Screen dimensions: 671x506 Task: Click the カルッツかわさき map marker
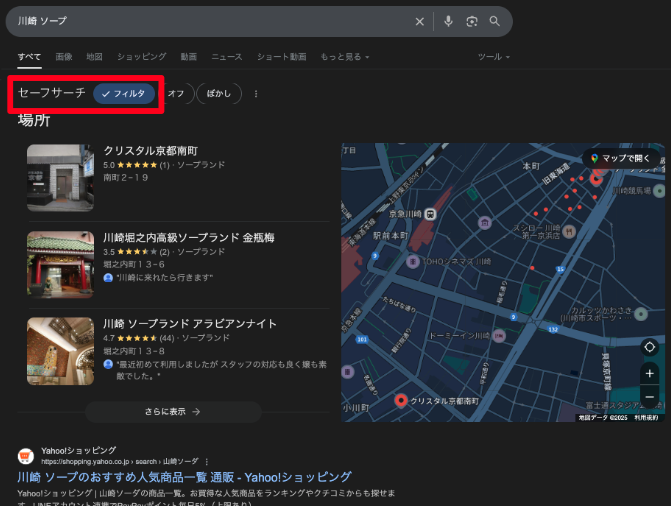[641, 314]
